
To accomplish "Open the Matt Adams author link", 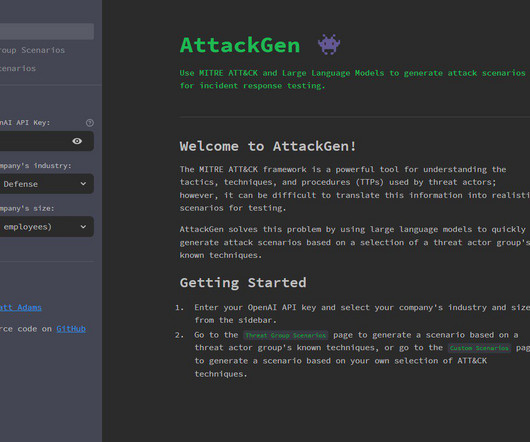I will point(21,308).
